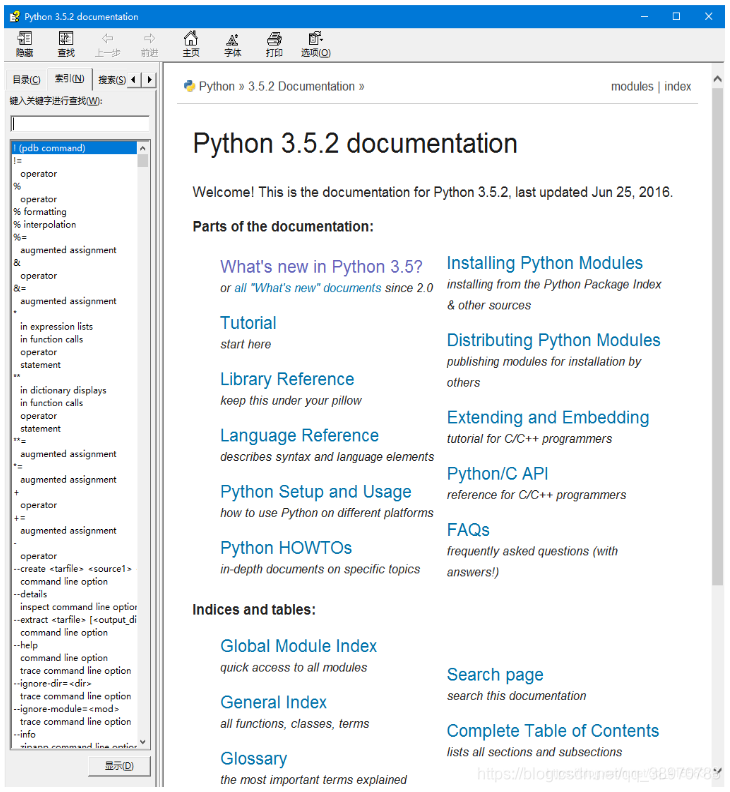The width and height of the screenshot is (730, 792).
Task: Click the content pane scrollbar thumb
Action: pyautogui.click(x=717, y=337)
